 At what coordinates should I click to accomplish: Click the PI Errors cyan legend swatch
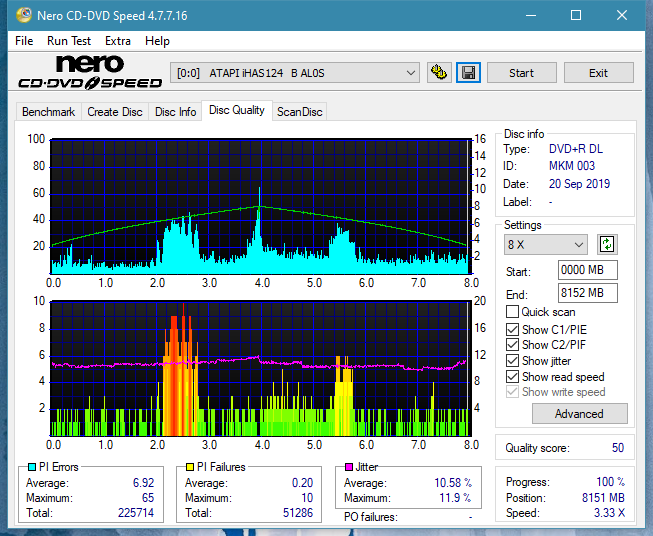pos(32,467)
